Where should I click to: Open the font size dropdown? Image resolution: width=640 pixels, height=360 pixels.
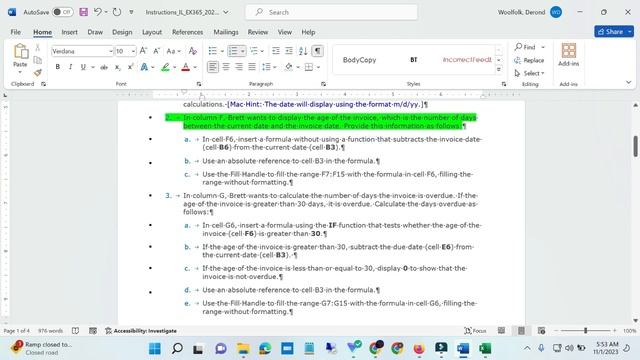133,51
